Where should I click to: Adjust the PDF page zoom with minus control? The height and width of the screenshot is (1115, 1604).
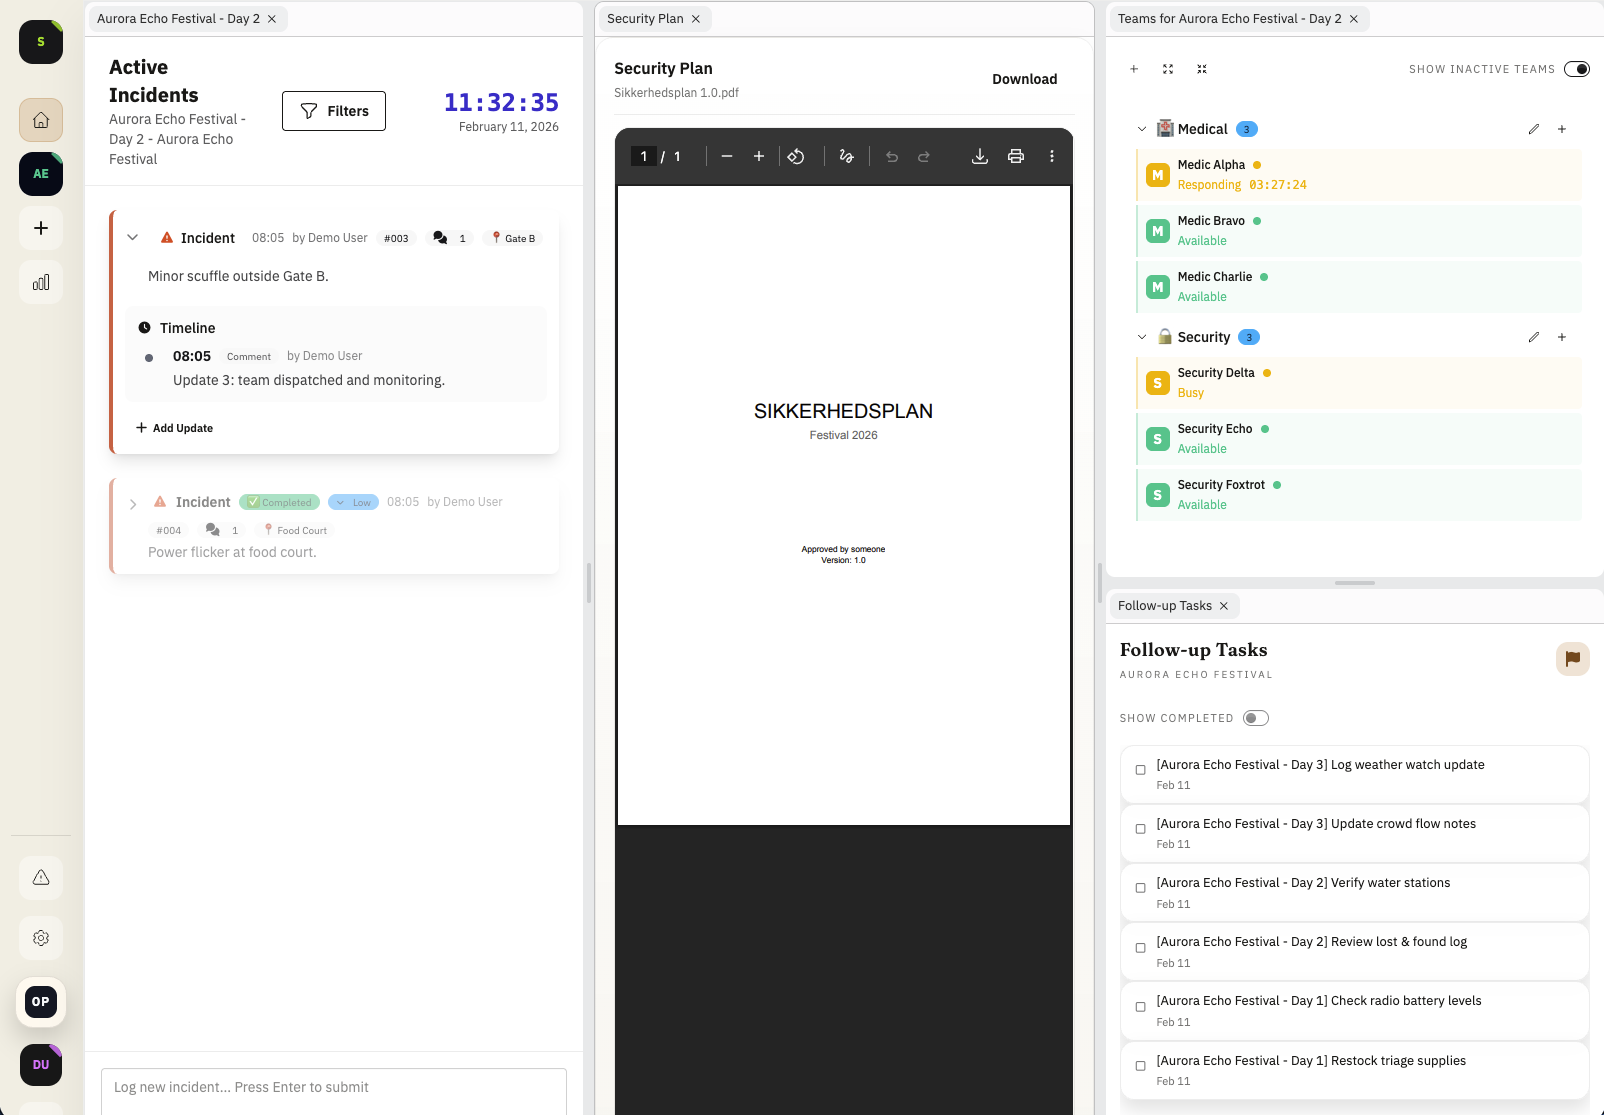[727, 156]
